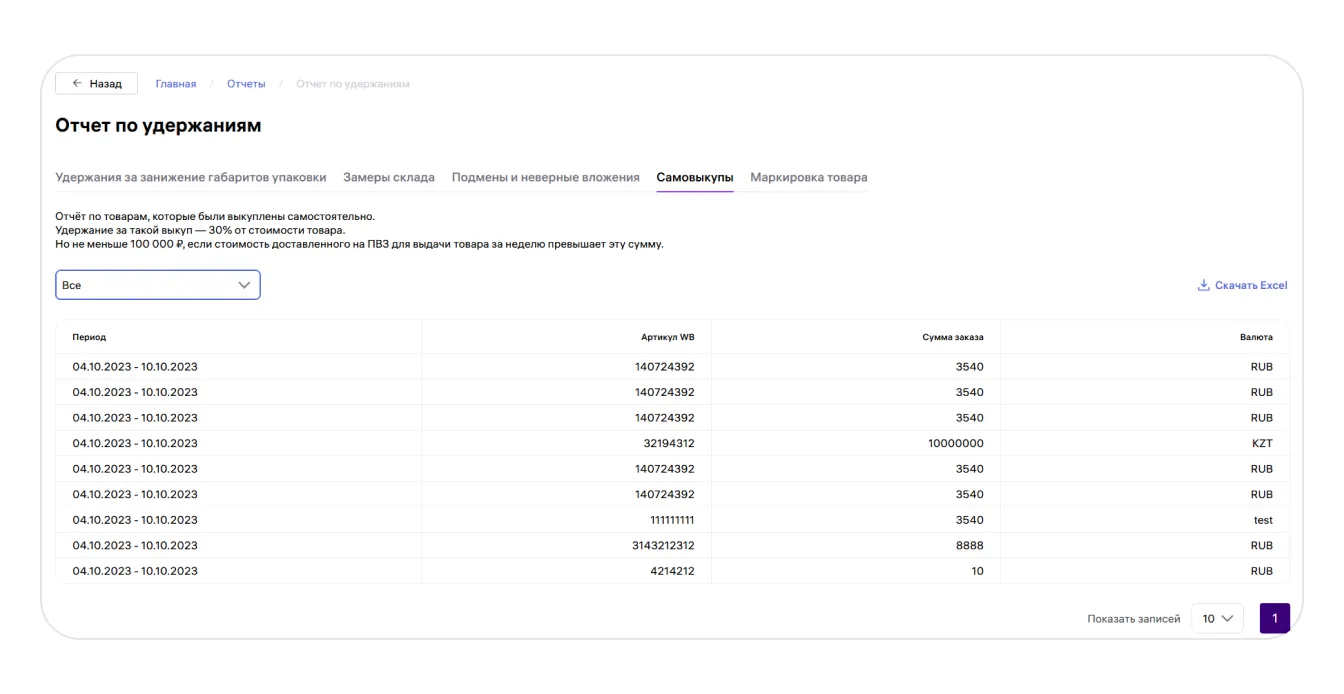
Task: Expand the Все filter dropdown
Action: click(157, 285)
